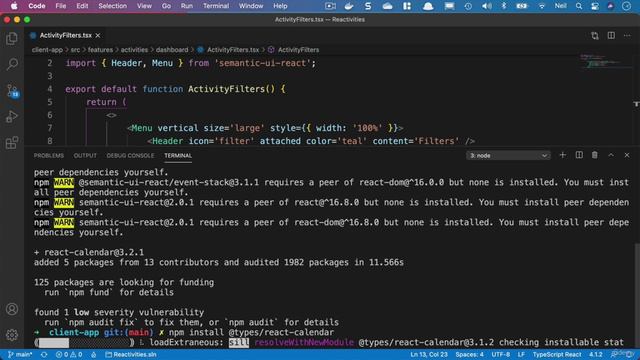The image size is (640, 360).
Task: Change the LF end-of-line sequence
Action: click(521, 355)
